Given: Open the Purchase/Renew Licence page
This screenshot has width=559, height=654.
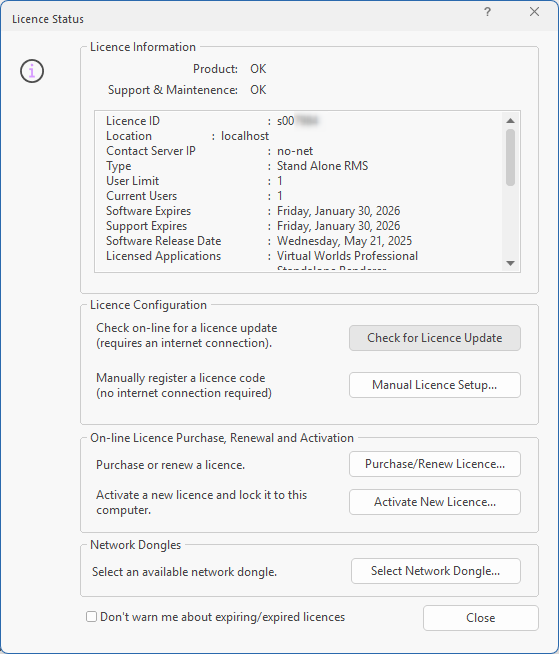Looking at the screenshot, I should pyautogui.click(x=435, y=464).
